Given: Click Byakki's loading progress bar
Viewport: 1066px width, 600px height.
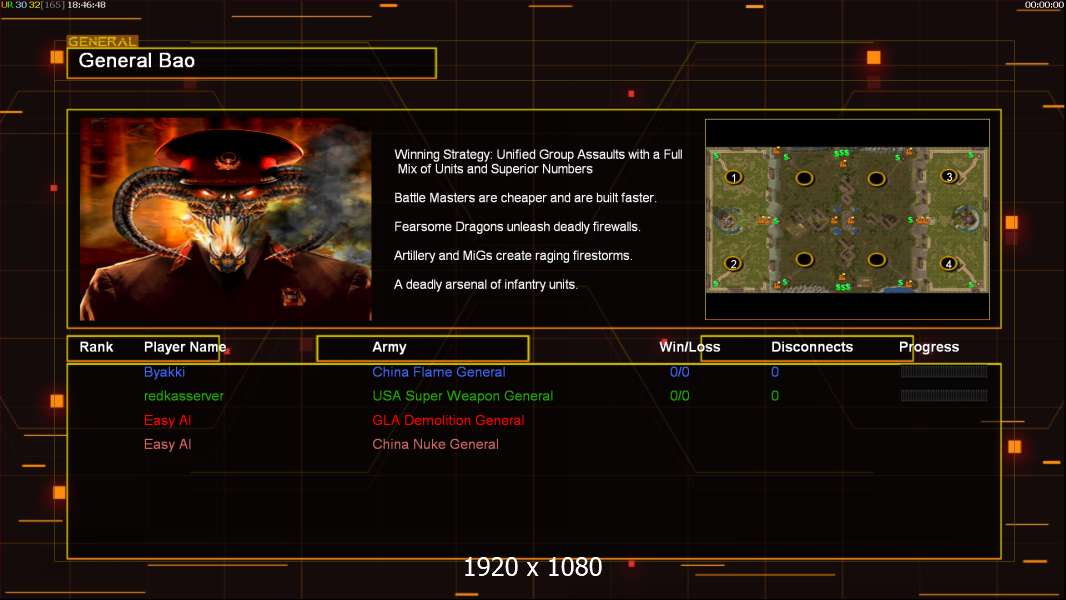Looking at the screenshot, I should coord(944,372).
